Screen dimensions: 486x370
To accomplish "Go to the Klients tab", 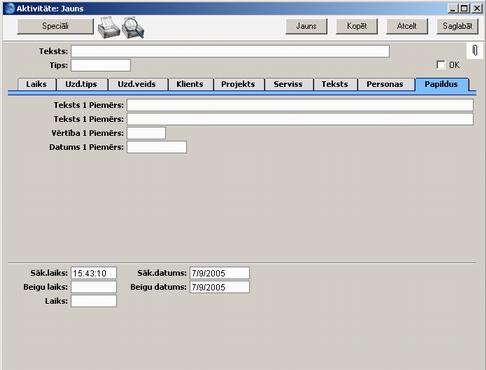I will click(x=190, y=84).
